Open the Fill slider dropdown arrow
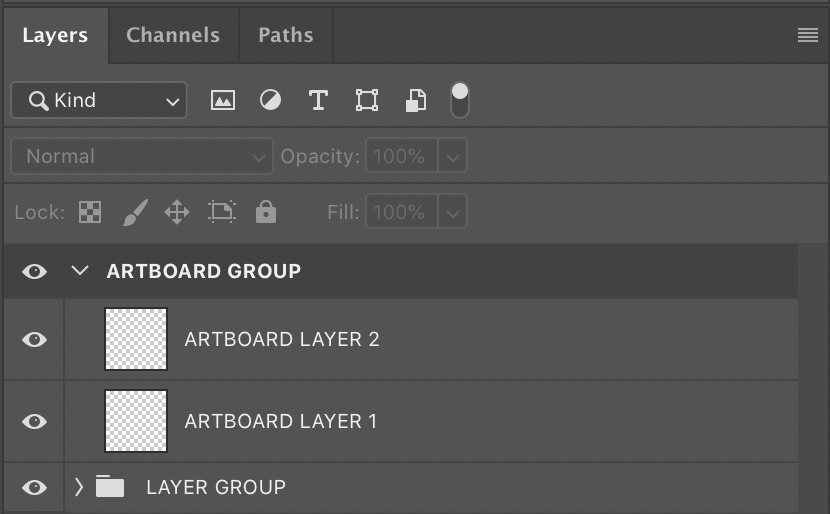This screenshot has width=830, height=514. (x=453, y=212)
